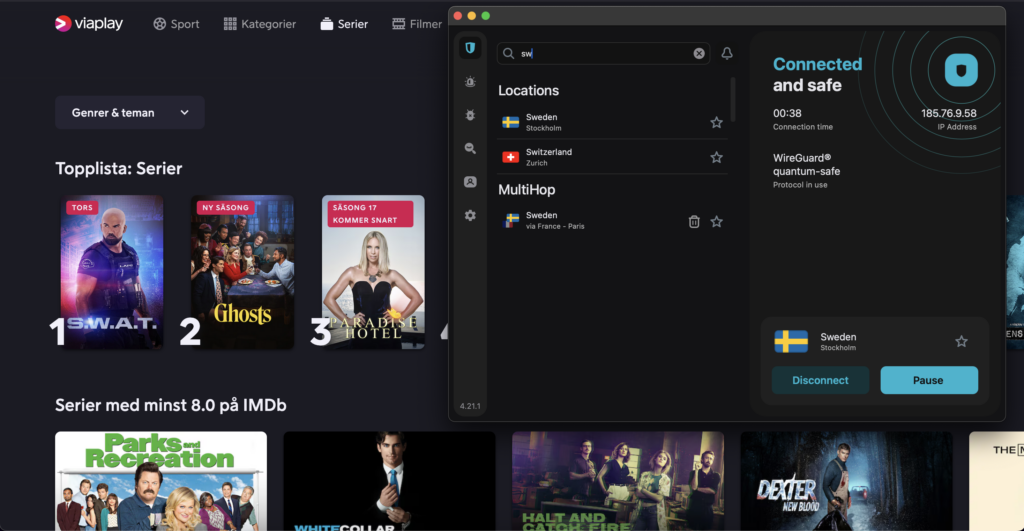Click the Sweden flag in Locations list
This screenshot has width=1024, height=531.
(511, 122)
